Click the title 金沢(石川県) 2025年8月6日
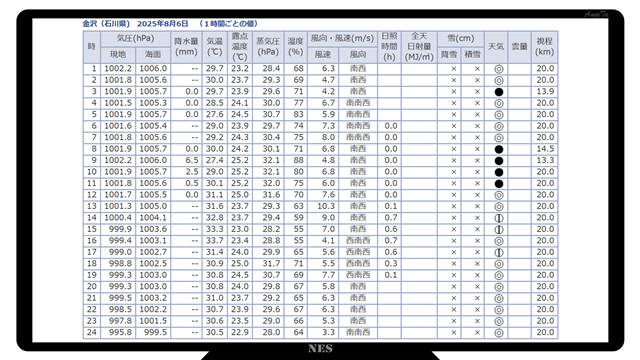Screen dimensions: 640x360 tap(136, 24)
